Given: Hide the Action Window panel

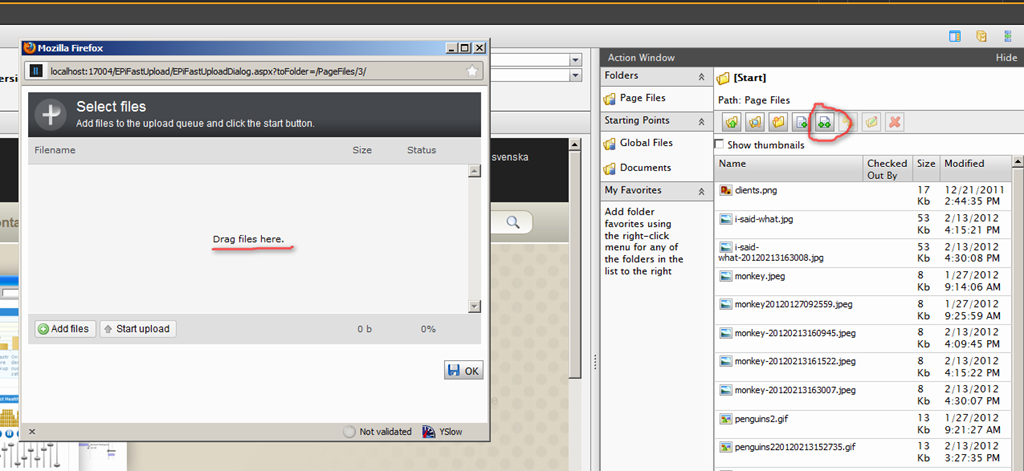Looking at the screenshot, I should click(1006, 58).
